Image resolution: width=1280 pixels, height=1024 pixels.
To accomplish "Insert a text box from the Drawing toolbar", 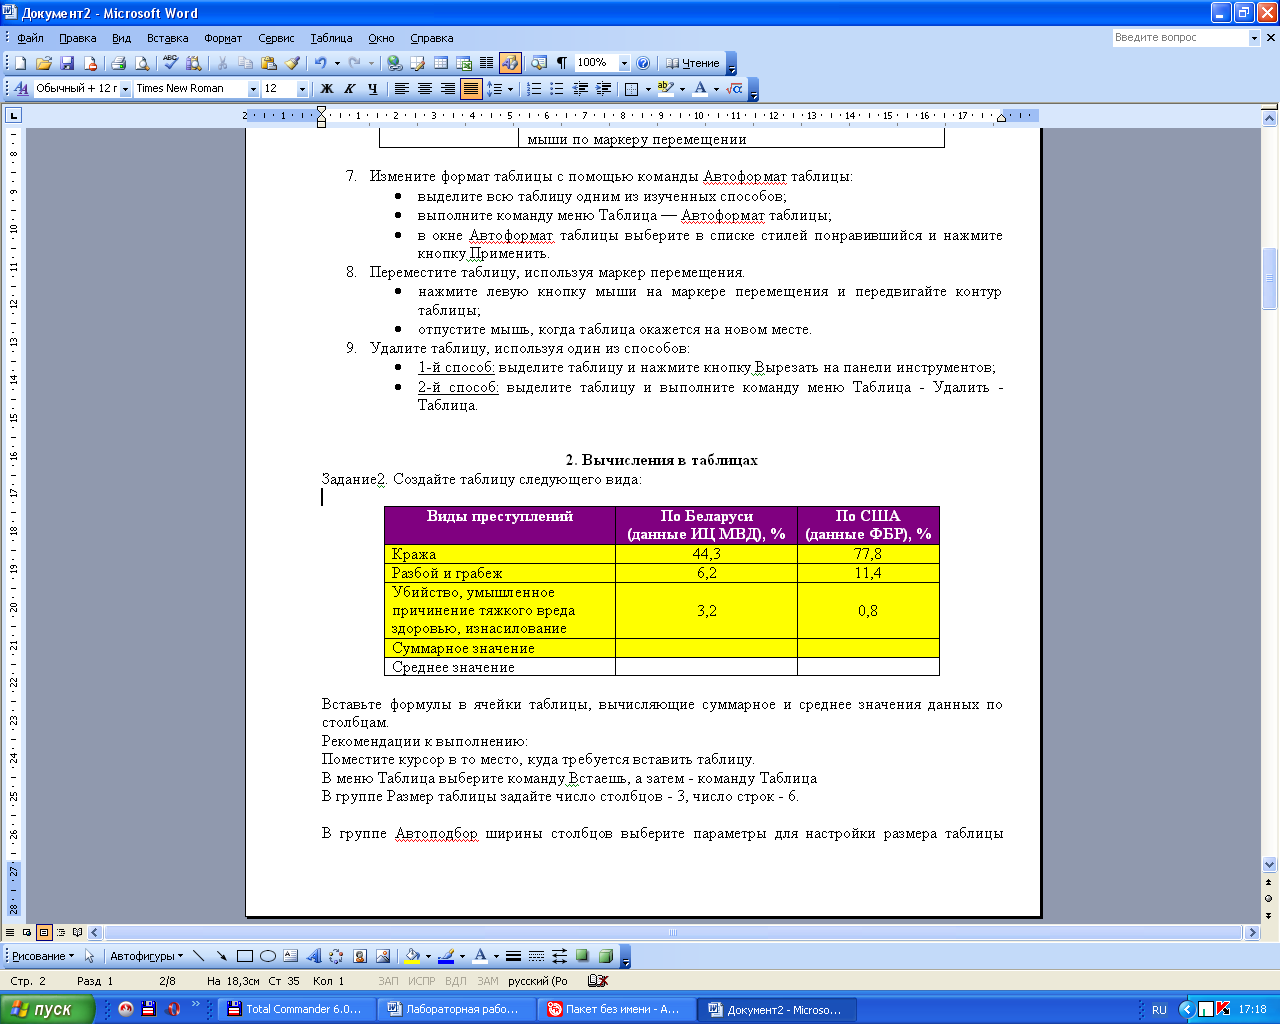I will pos(290,956).
